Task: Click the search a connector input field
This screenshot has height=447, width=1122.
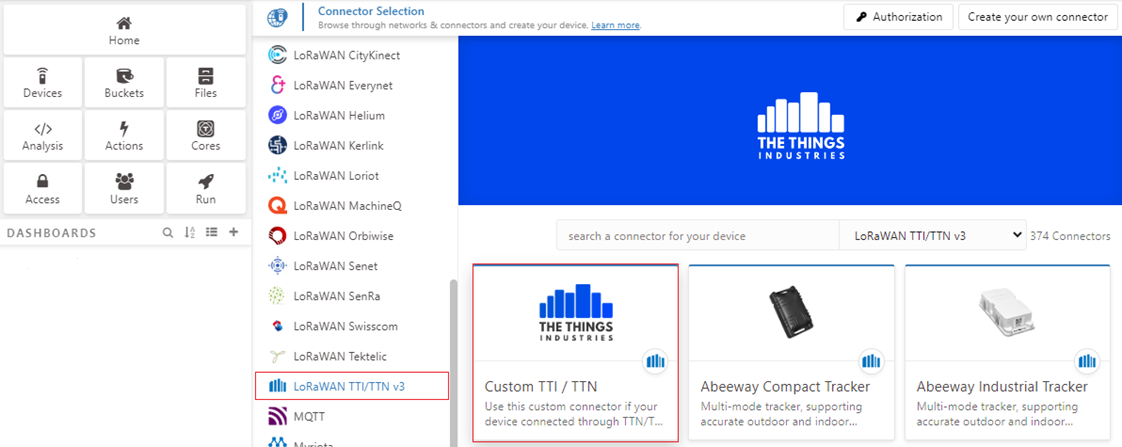Action: [698, 235]
